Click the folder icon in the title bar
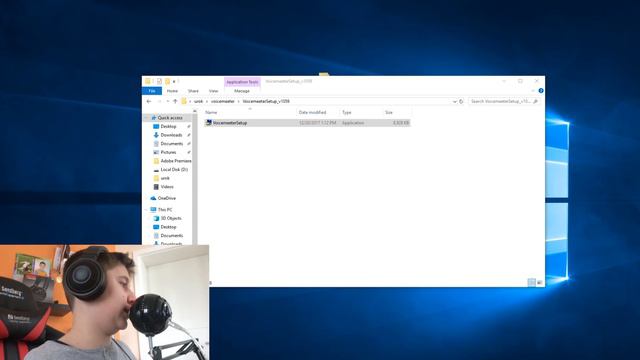Viewport: 640px width, 360px height. (148, 81)
